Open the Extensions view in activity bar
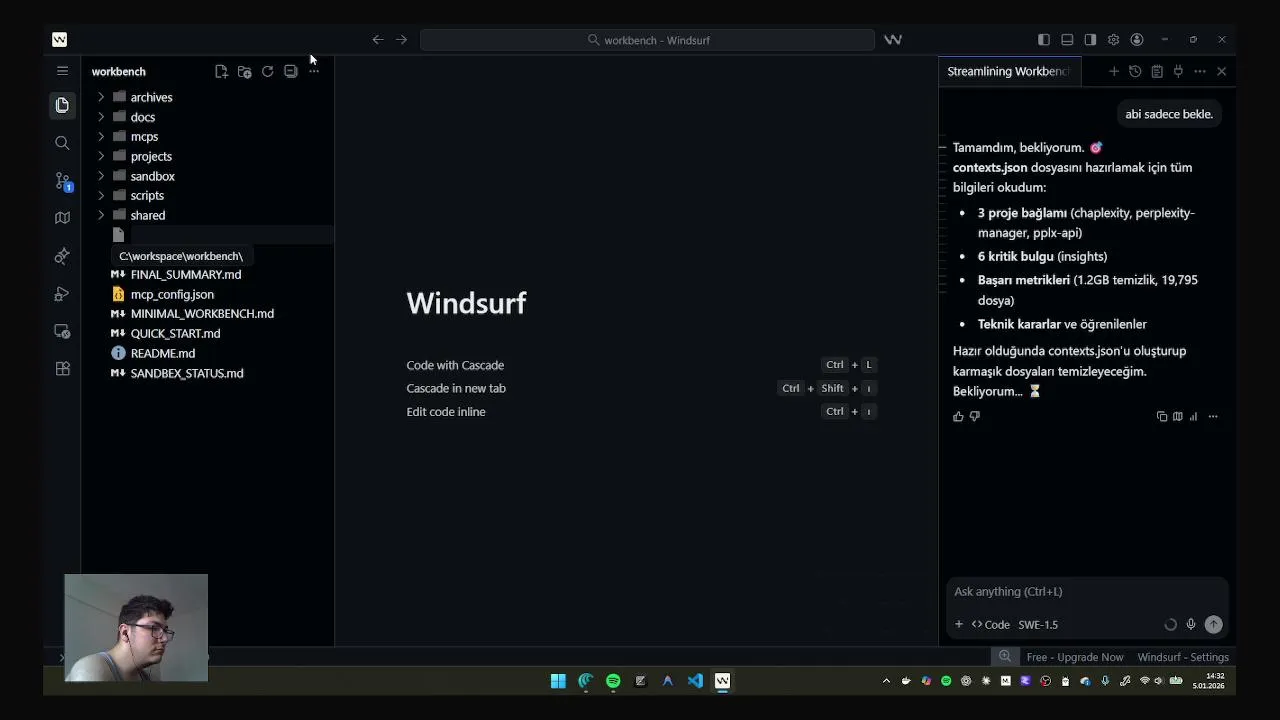The height and width of the screenshot is (720, 1280). pos(62,369)
